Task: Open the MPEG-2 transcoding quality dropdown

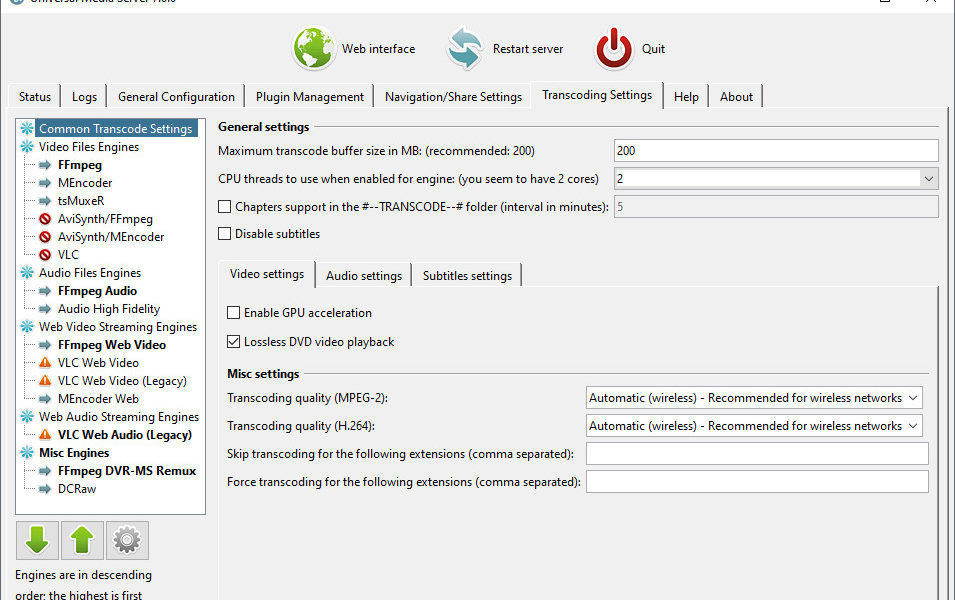Action: click(911, 398)
